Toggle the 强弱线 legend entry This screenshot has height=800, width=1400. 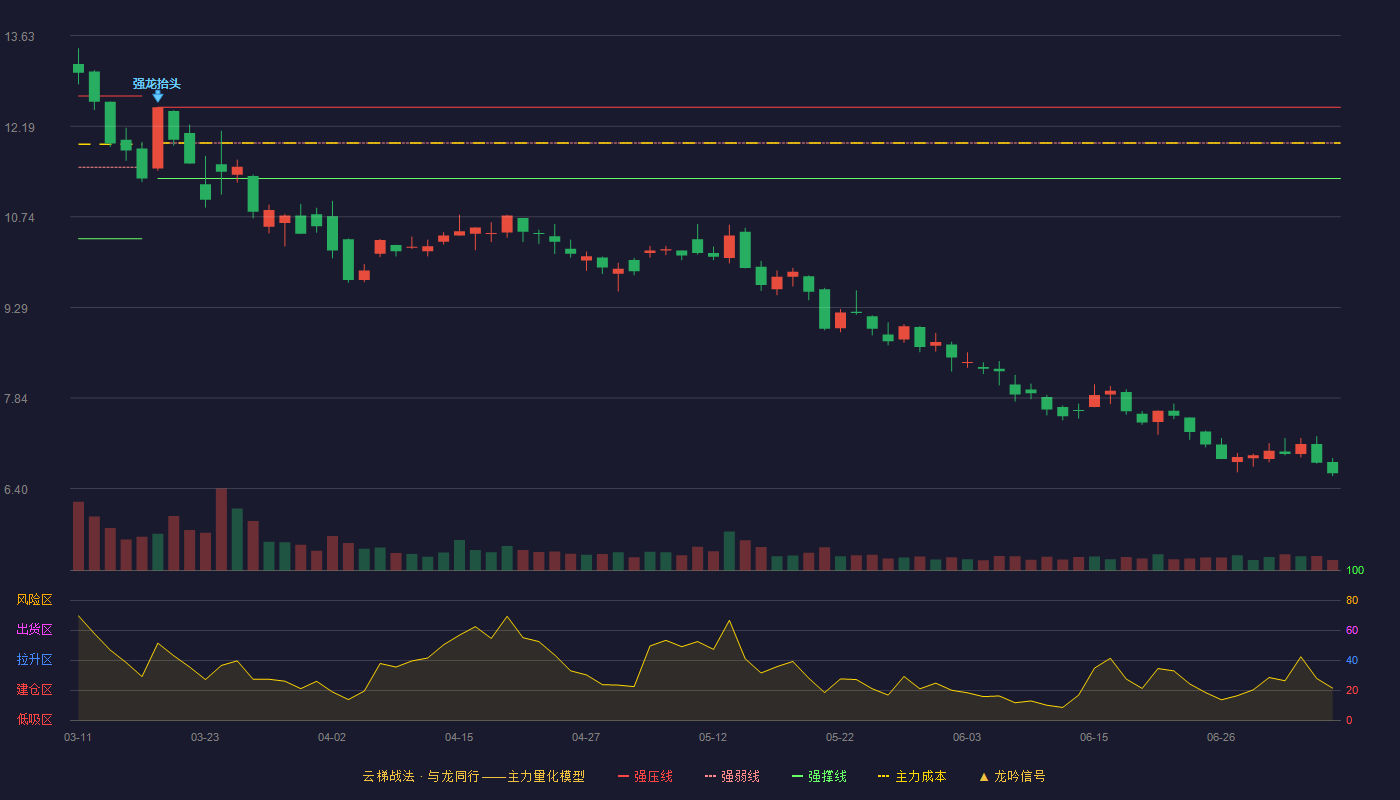732,777
